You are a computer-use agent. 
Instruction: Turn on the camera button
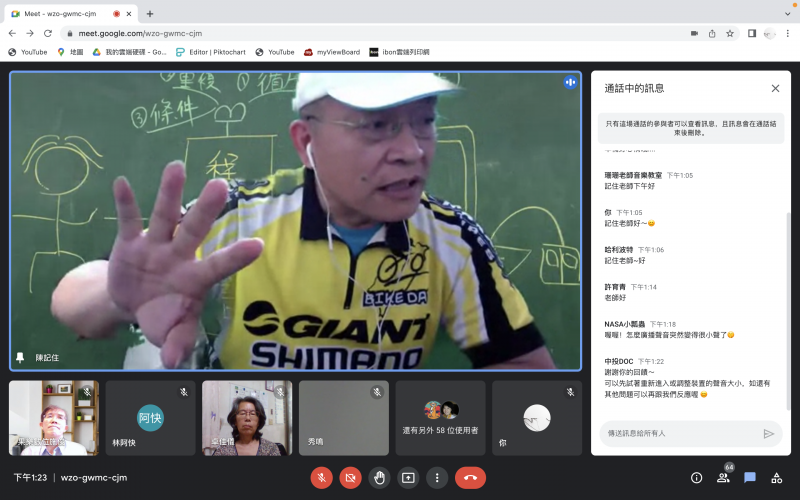pyautogui.click(x=350, y=478)
